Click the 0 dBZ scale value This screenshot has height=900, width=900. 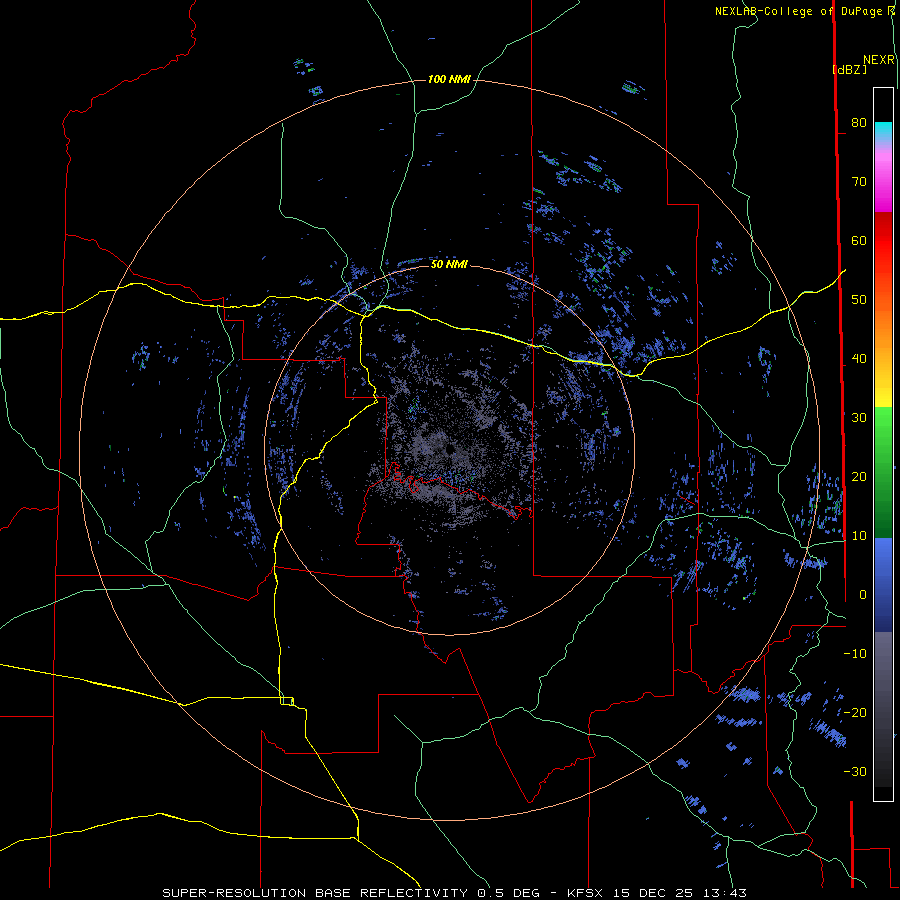863,595
